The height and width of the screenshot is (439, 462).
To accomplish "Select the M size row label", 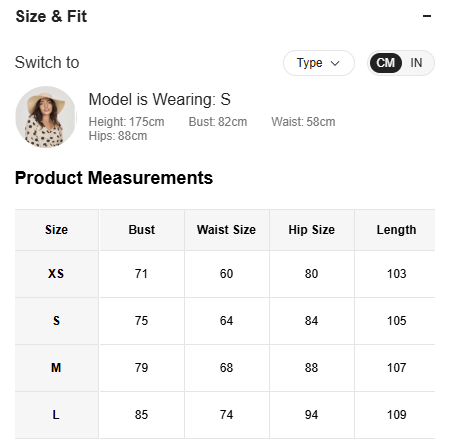I will coord(56,368).
